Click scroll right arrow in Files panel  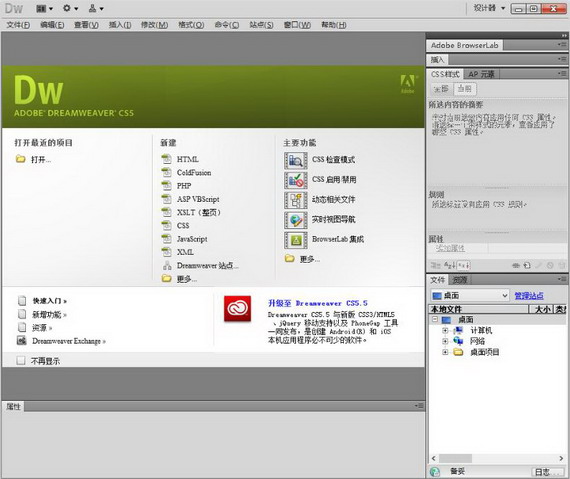click(x=561, y=458)
